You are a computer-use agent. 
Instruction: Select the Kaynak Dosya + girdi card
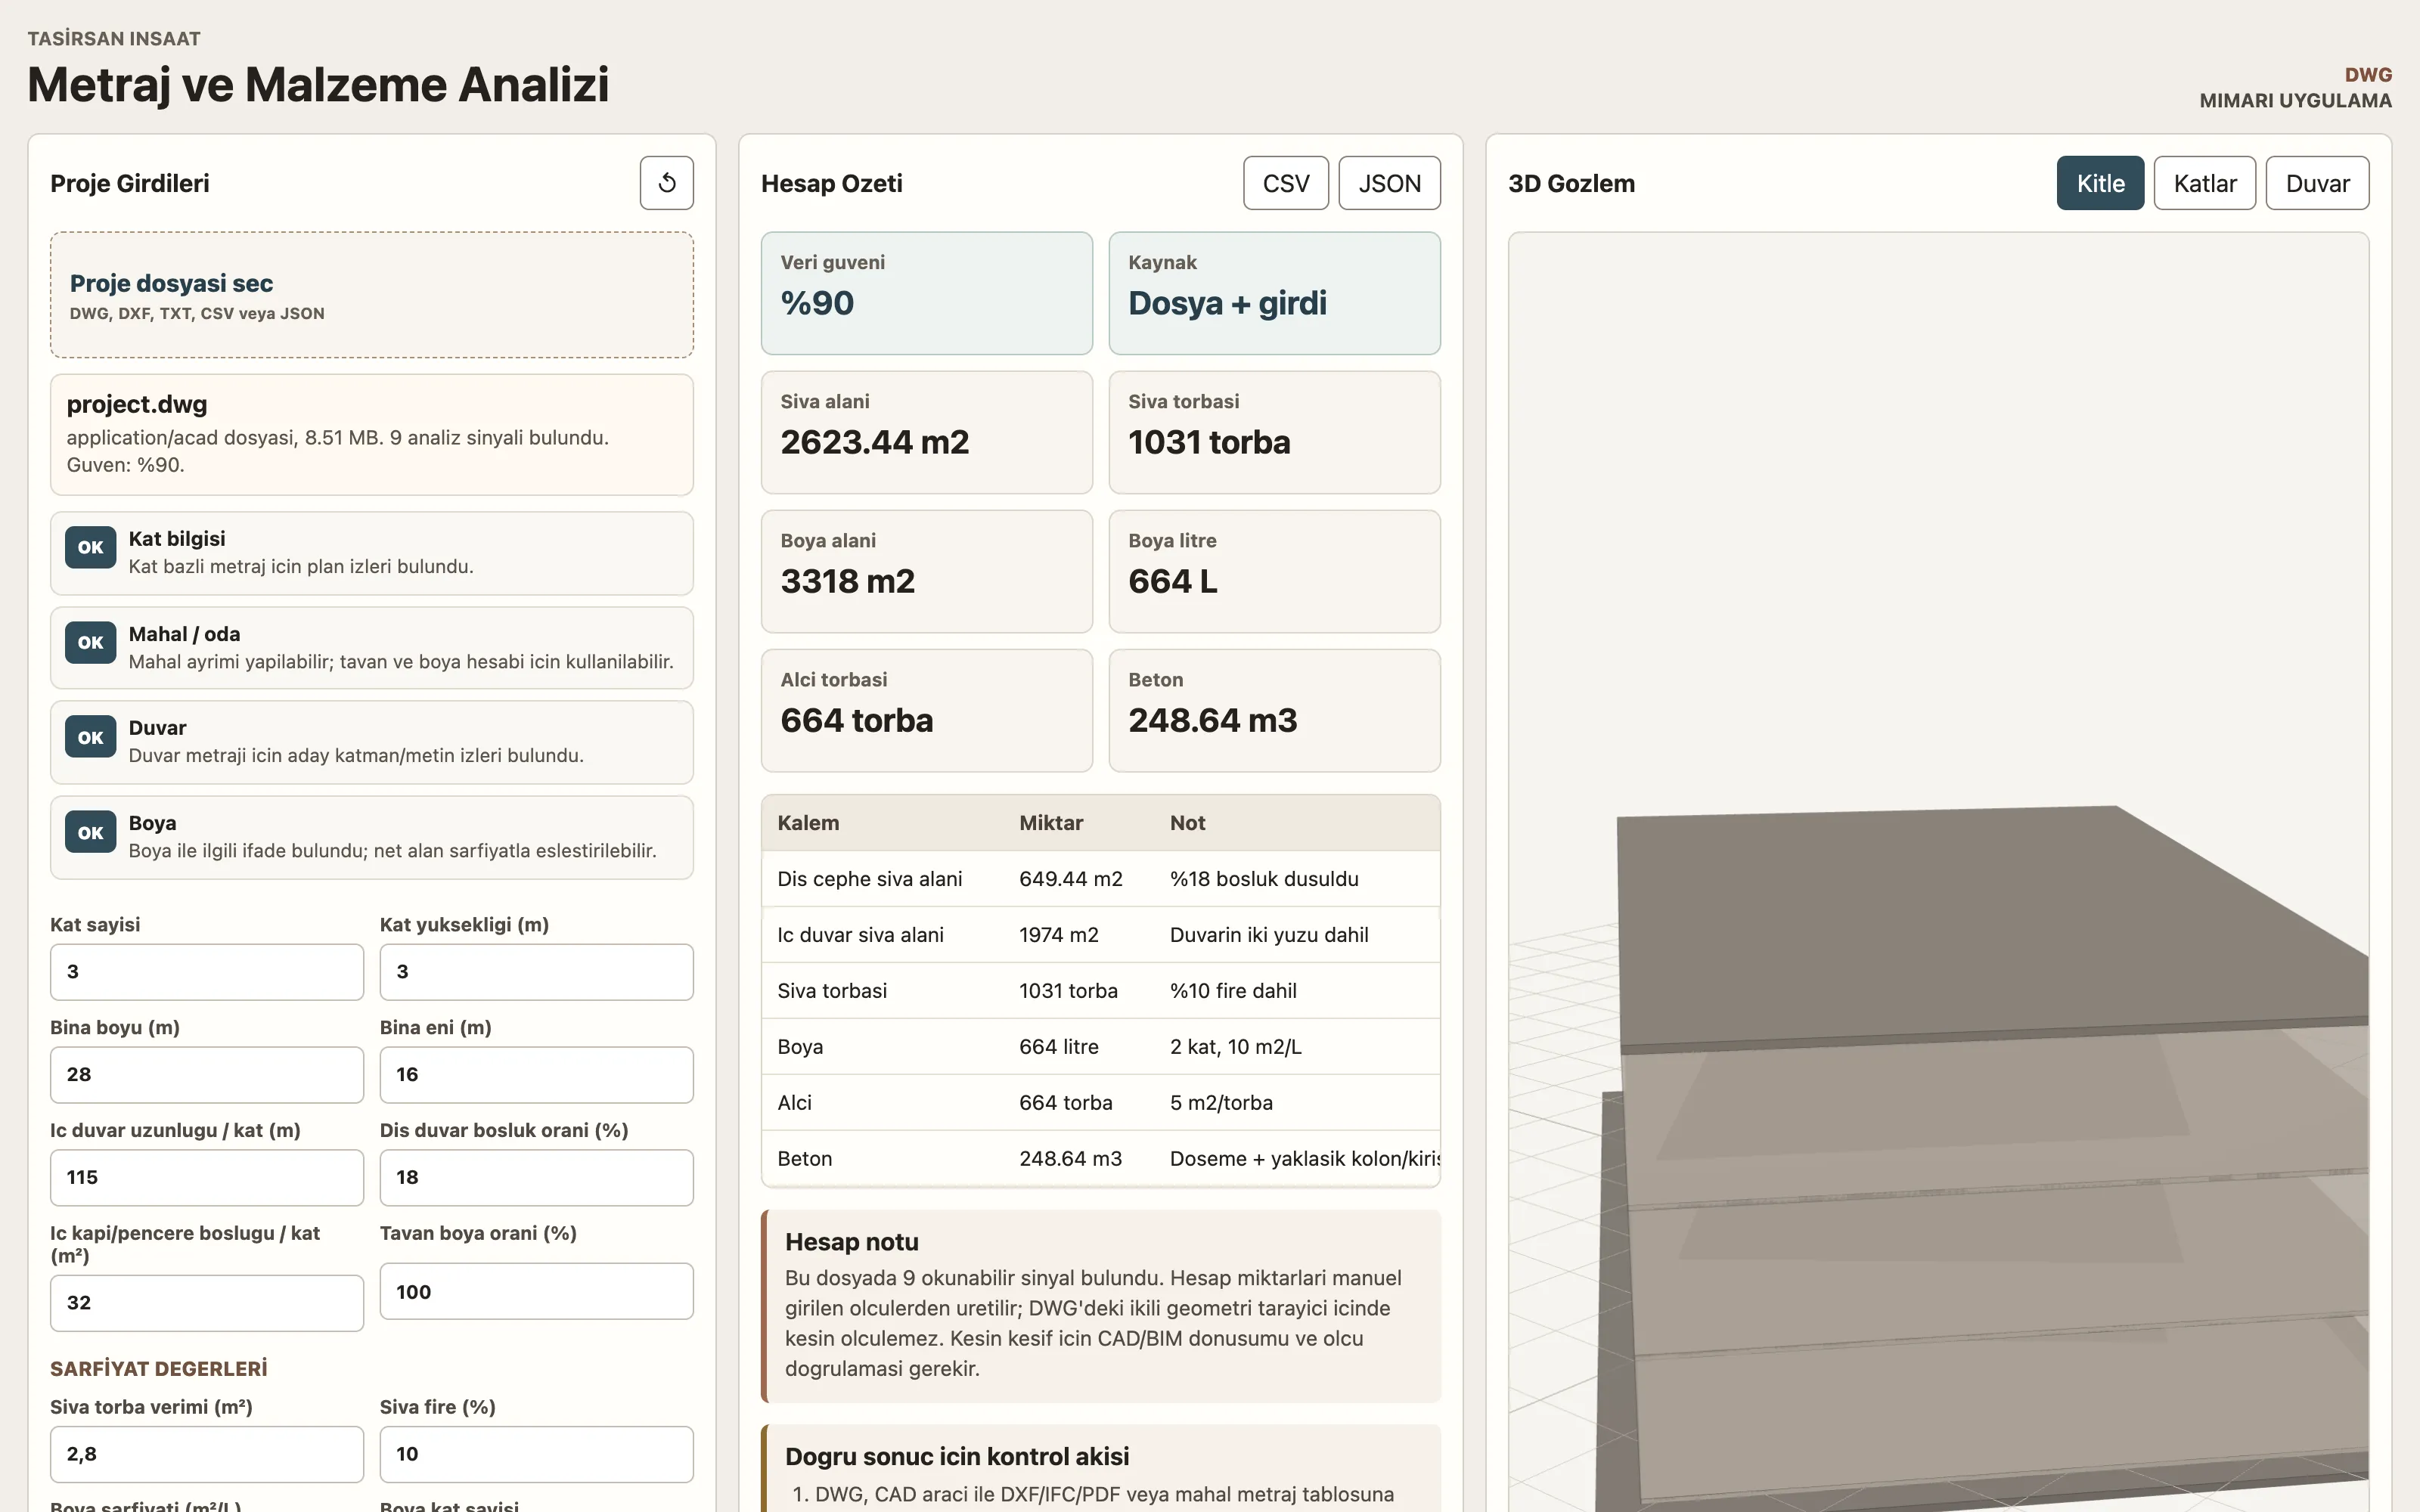(1274, 293)
